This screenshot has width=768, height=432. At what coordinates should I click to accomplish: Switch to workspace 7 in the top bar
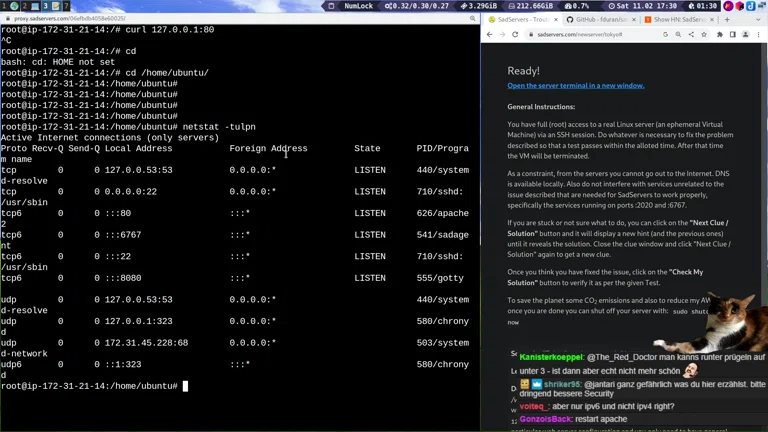66,6
